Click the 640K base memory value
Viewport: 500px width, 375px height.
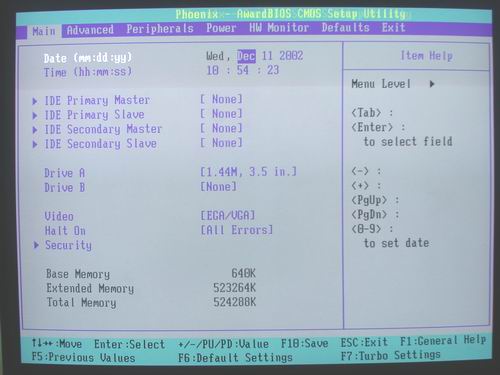244,273
